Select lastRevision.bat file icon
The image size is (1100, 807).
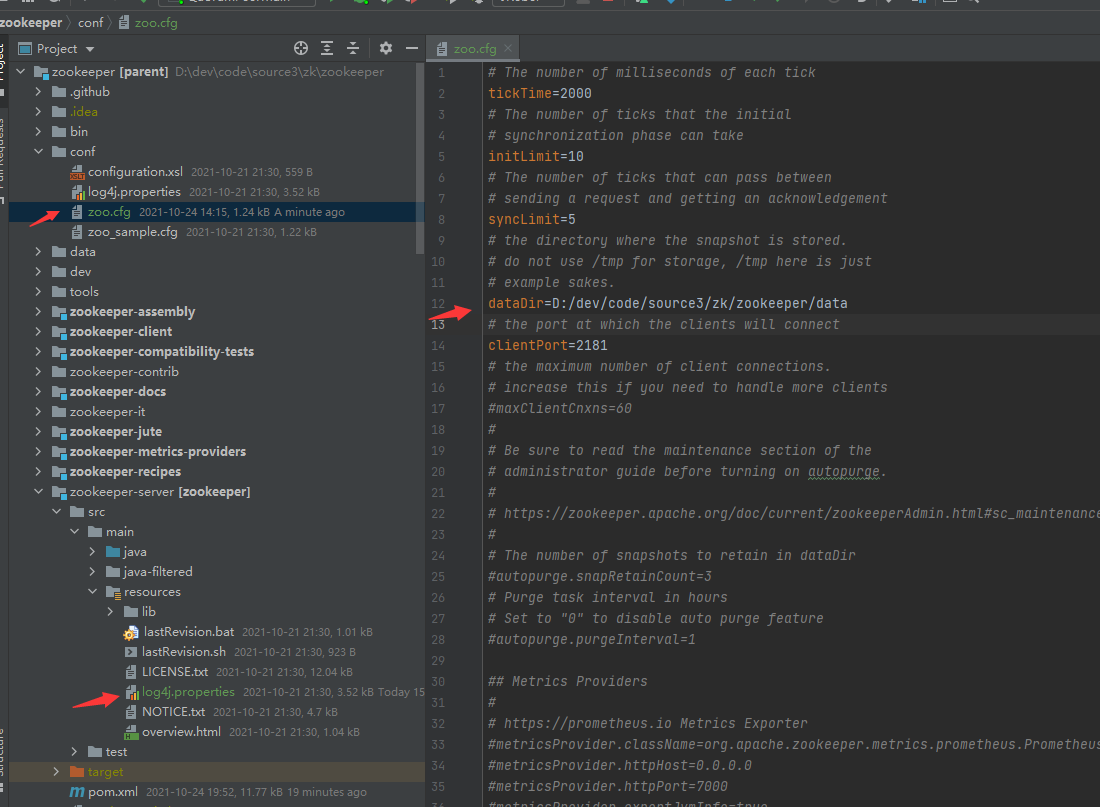pos(130,632)
